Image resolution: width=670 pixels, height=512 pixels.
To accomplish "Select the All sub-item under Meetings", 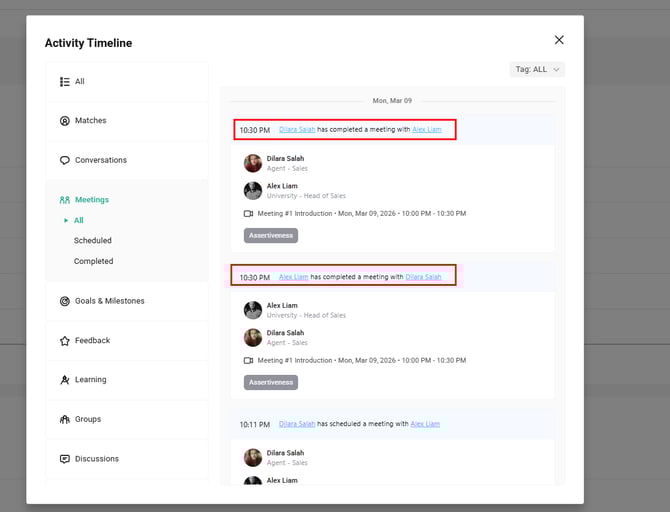I will point(79,221).
